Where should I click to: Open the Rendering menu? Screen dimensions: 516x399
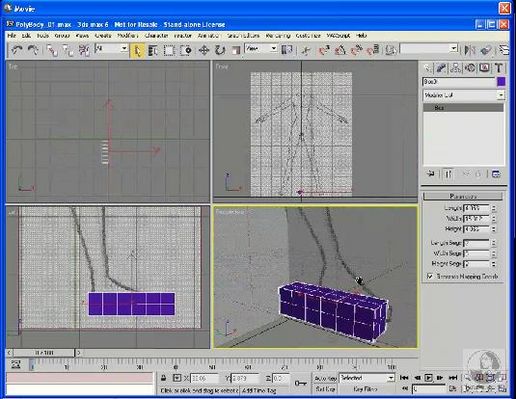point(278,35)
